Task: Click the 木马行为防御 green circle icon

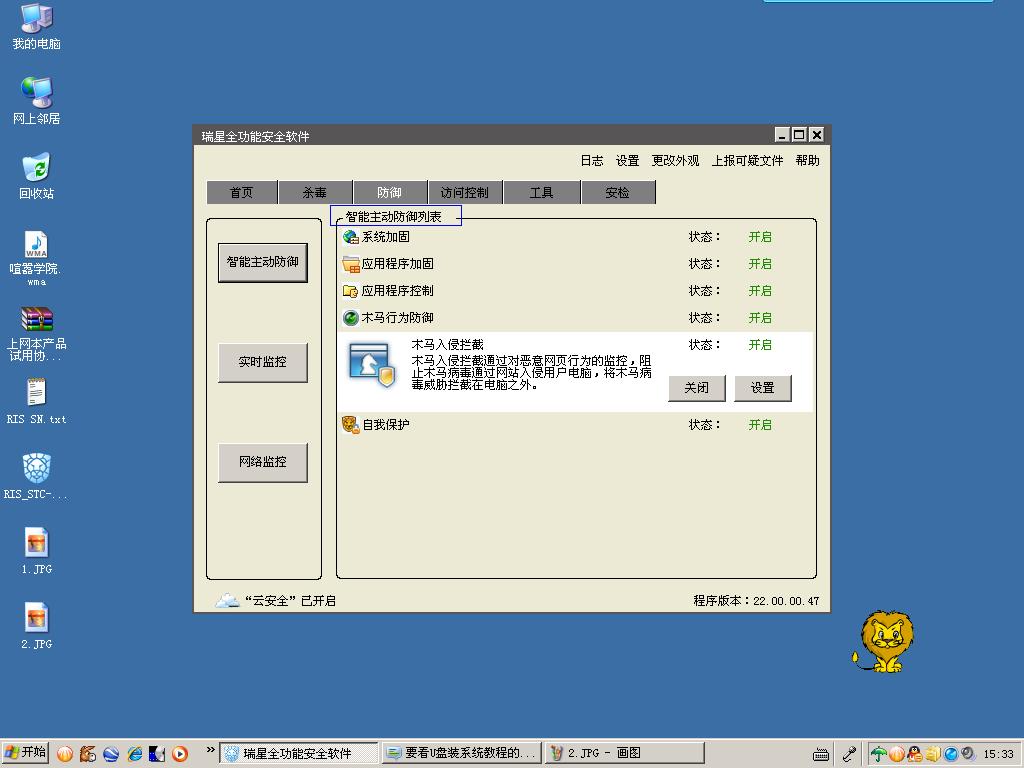Action: 351,318
